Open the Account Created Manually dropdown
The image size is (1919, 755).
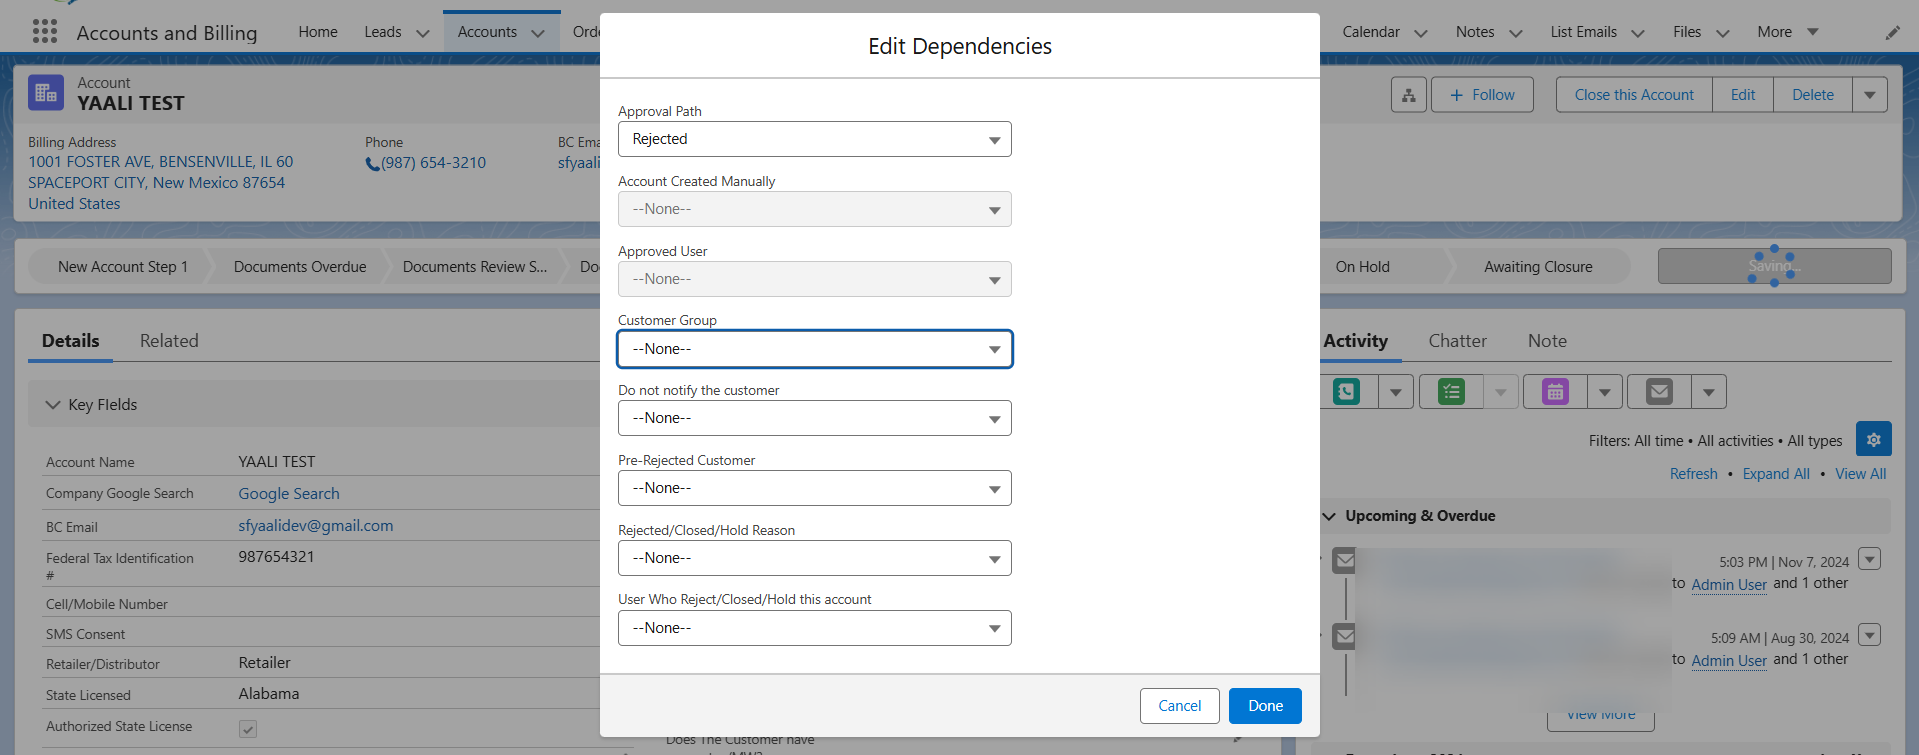click(x=814, y=209)
